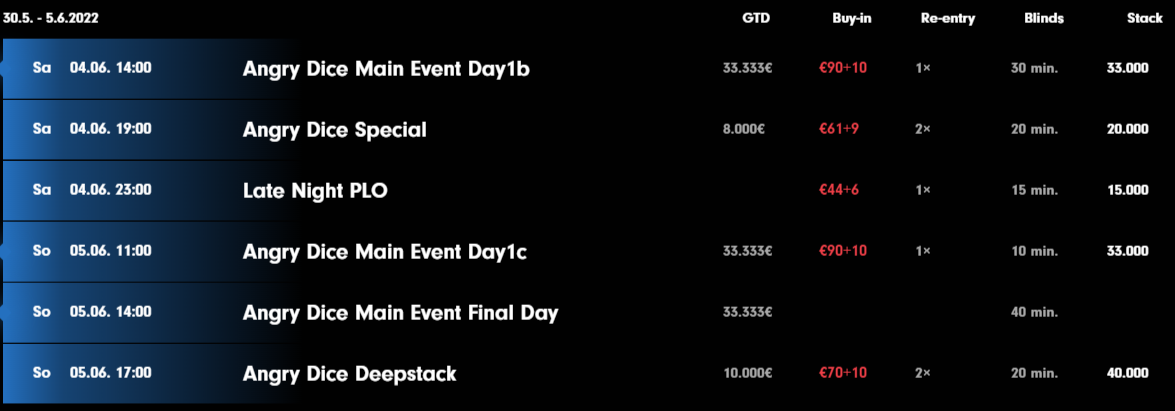The width and height of the screenshot is (1175, 411).
Task: Click the 40.000 stack value
Action: pyautogui.click(x=1128, y=373)
